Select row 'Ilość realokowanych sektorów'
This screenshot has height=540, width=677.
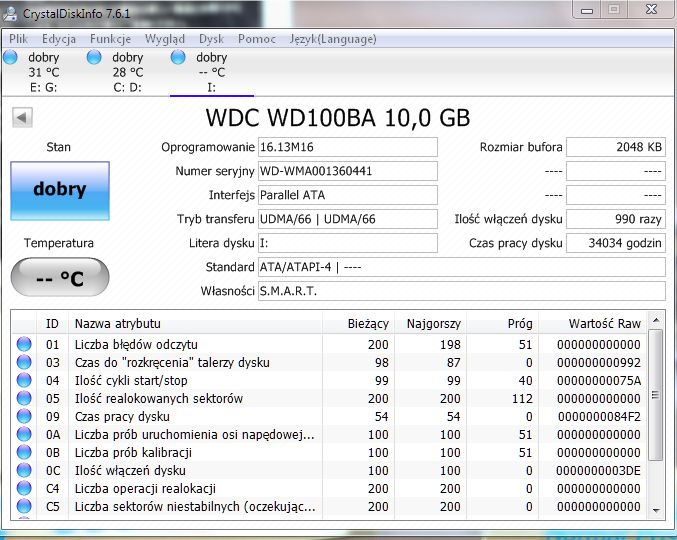tap(329, 398)
